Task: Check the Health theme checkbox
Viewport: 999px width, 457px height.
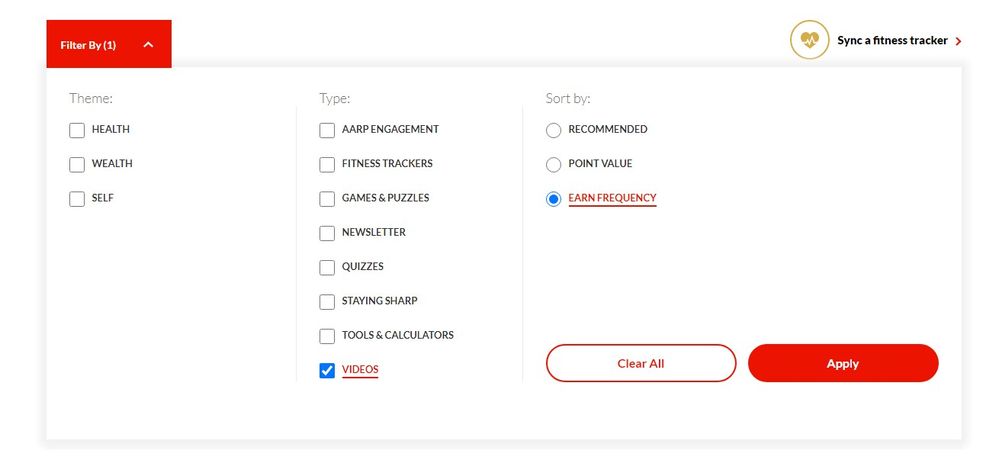Action: coord(77,130)
